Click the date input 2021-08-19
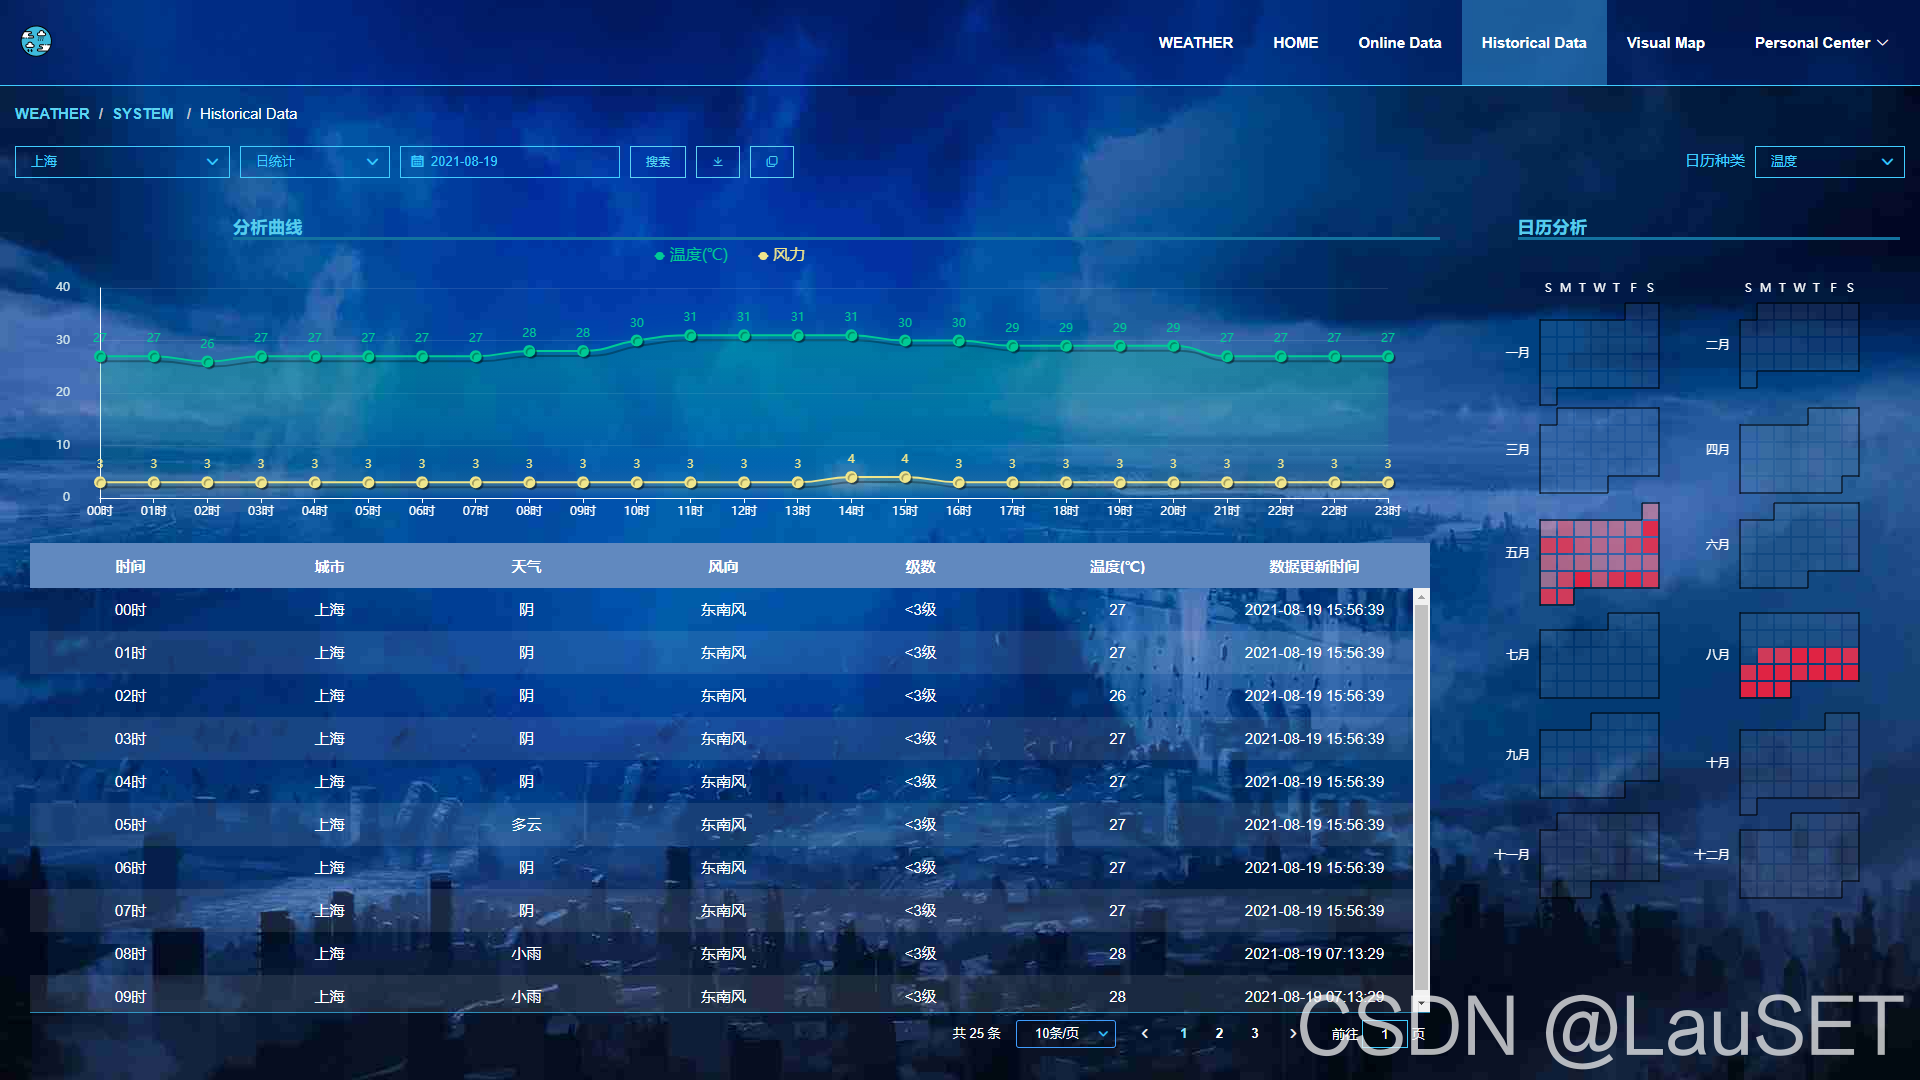Image resolution: width=1920 pixels, height=1080 pixels. pos(509,162)
